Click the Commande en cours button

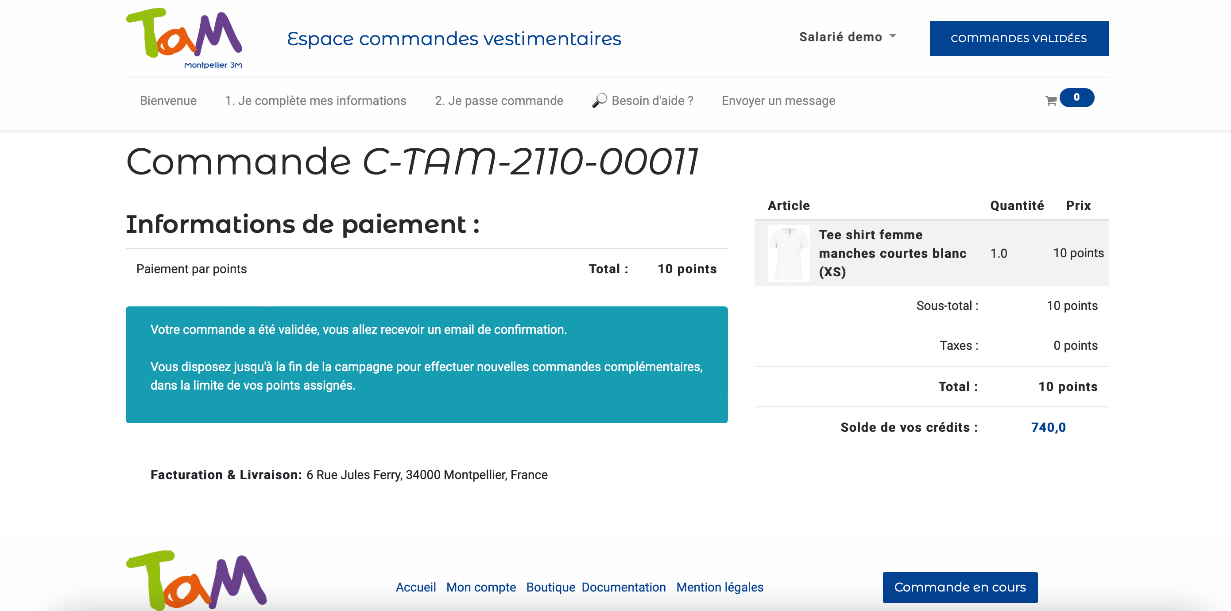[959, 587]
